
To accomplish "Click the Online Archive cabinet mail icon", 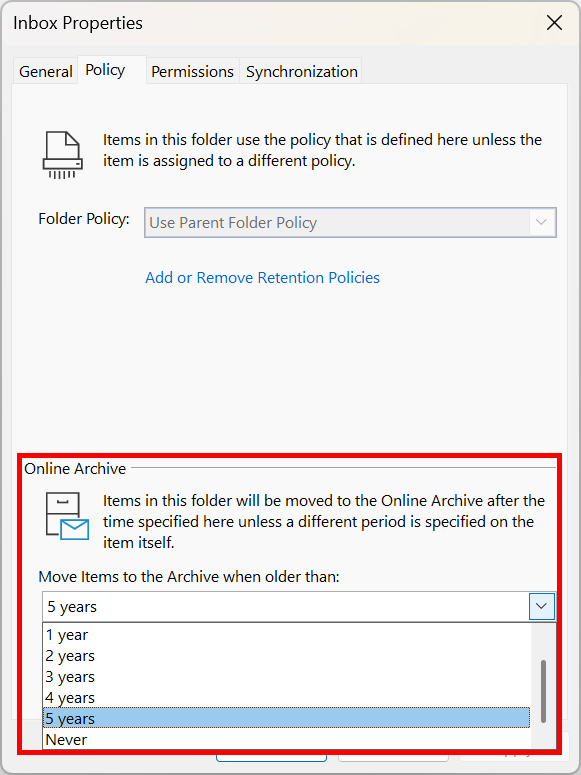I will 67,516.
